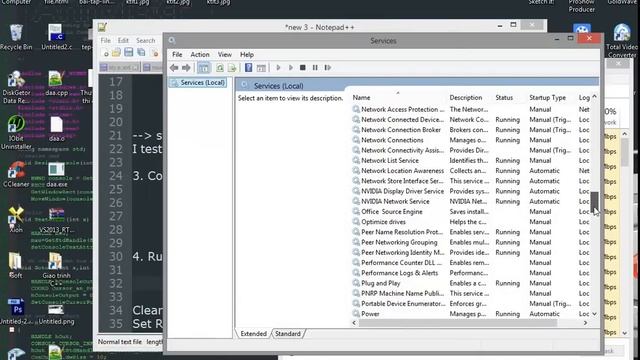Select daa.o desktop file icon
640x360 pixels.
click(x=56, y=129)
